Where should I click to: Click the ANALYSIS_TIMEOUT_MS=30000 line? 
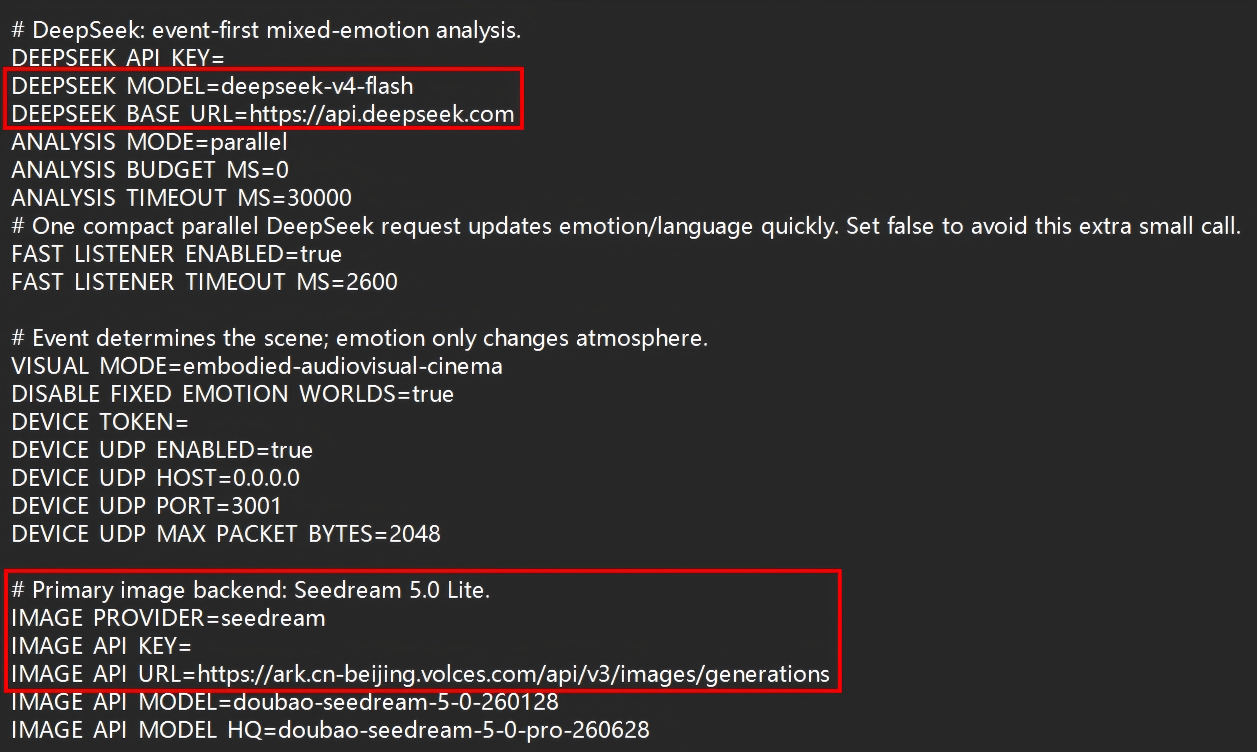tap(181, 198)
